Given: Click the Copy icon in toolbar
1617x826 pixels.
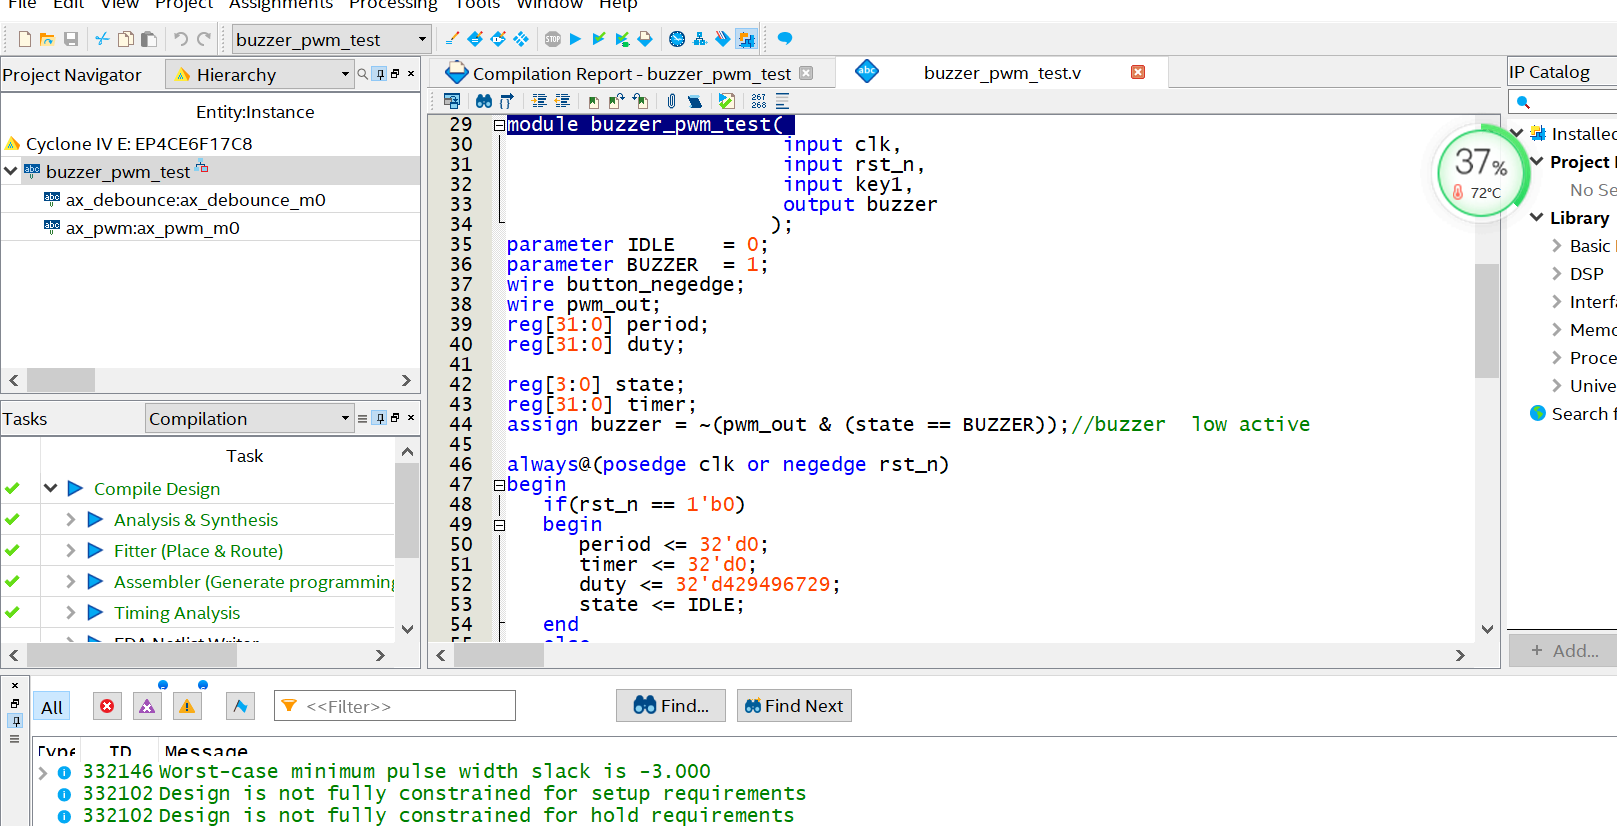Looking at the screenshot, I should (x=126, y=39).
